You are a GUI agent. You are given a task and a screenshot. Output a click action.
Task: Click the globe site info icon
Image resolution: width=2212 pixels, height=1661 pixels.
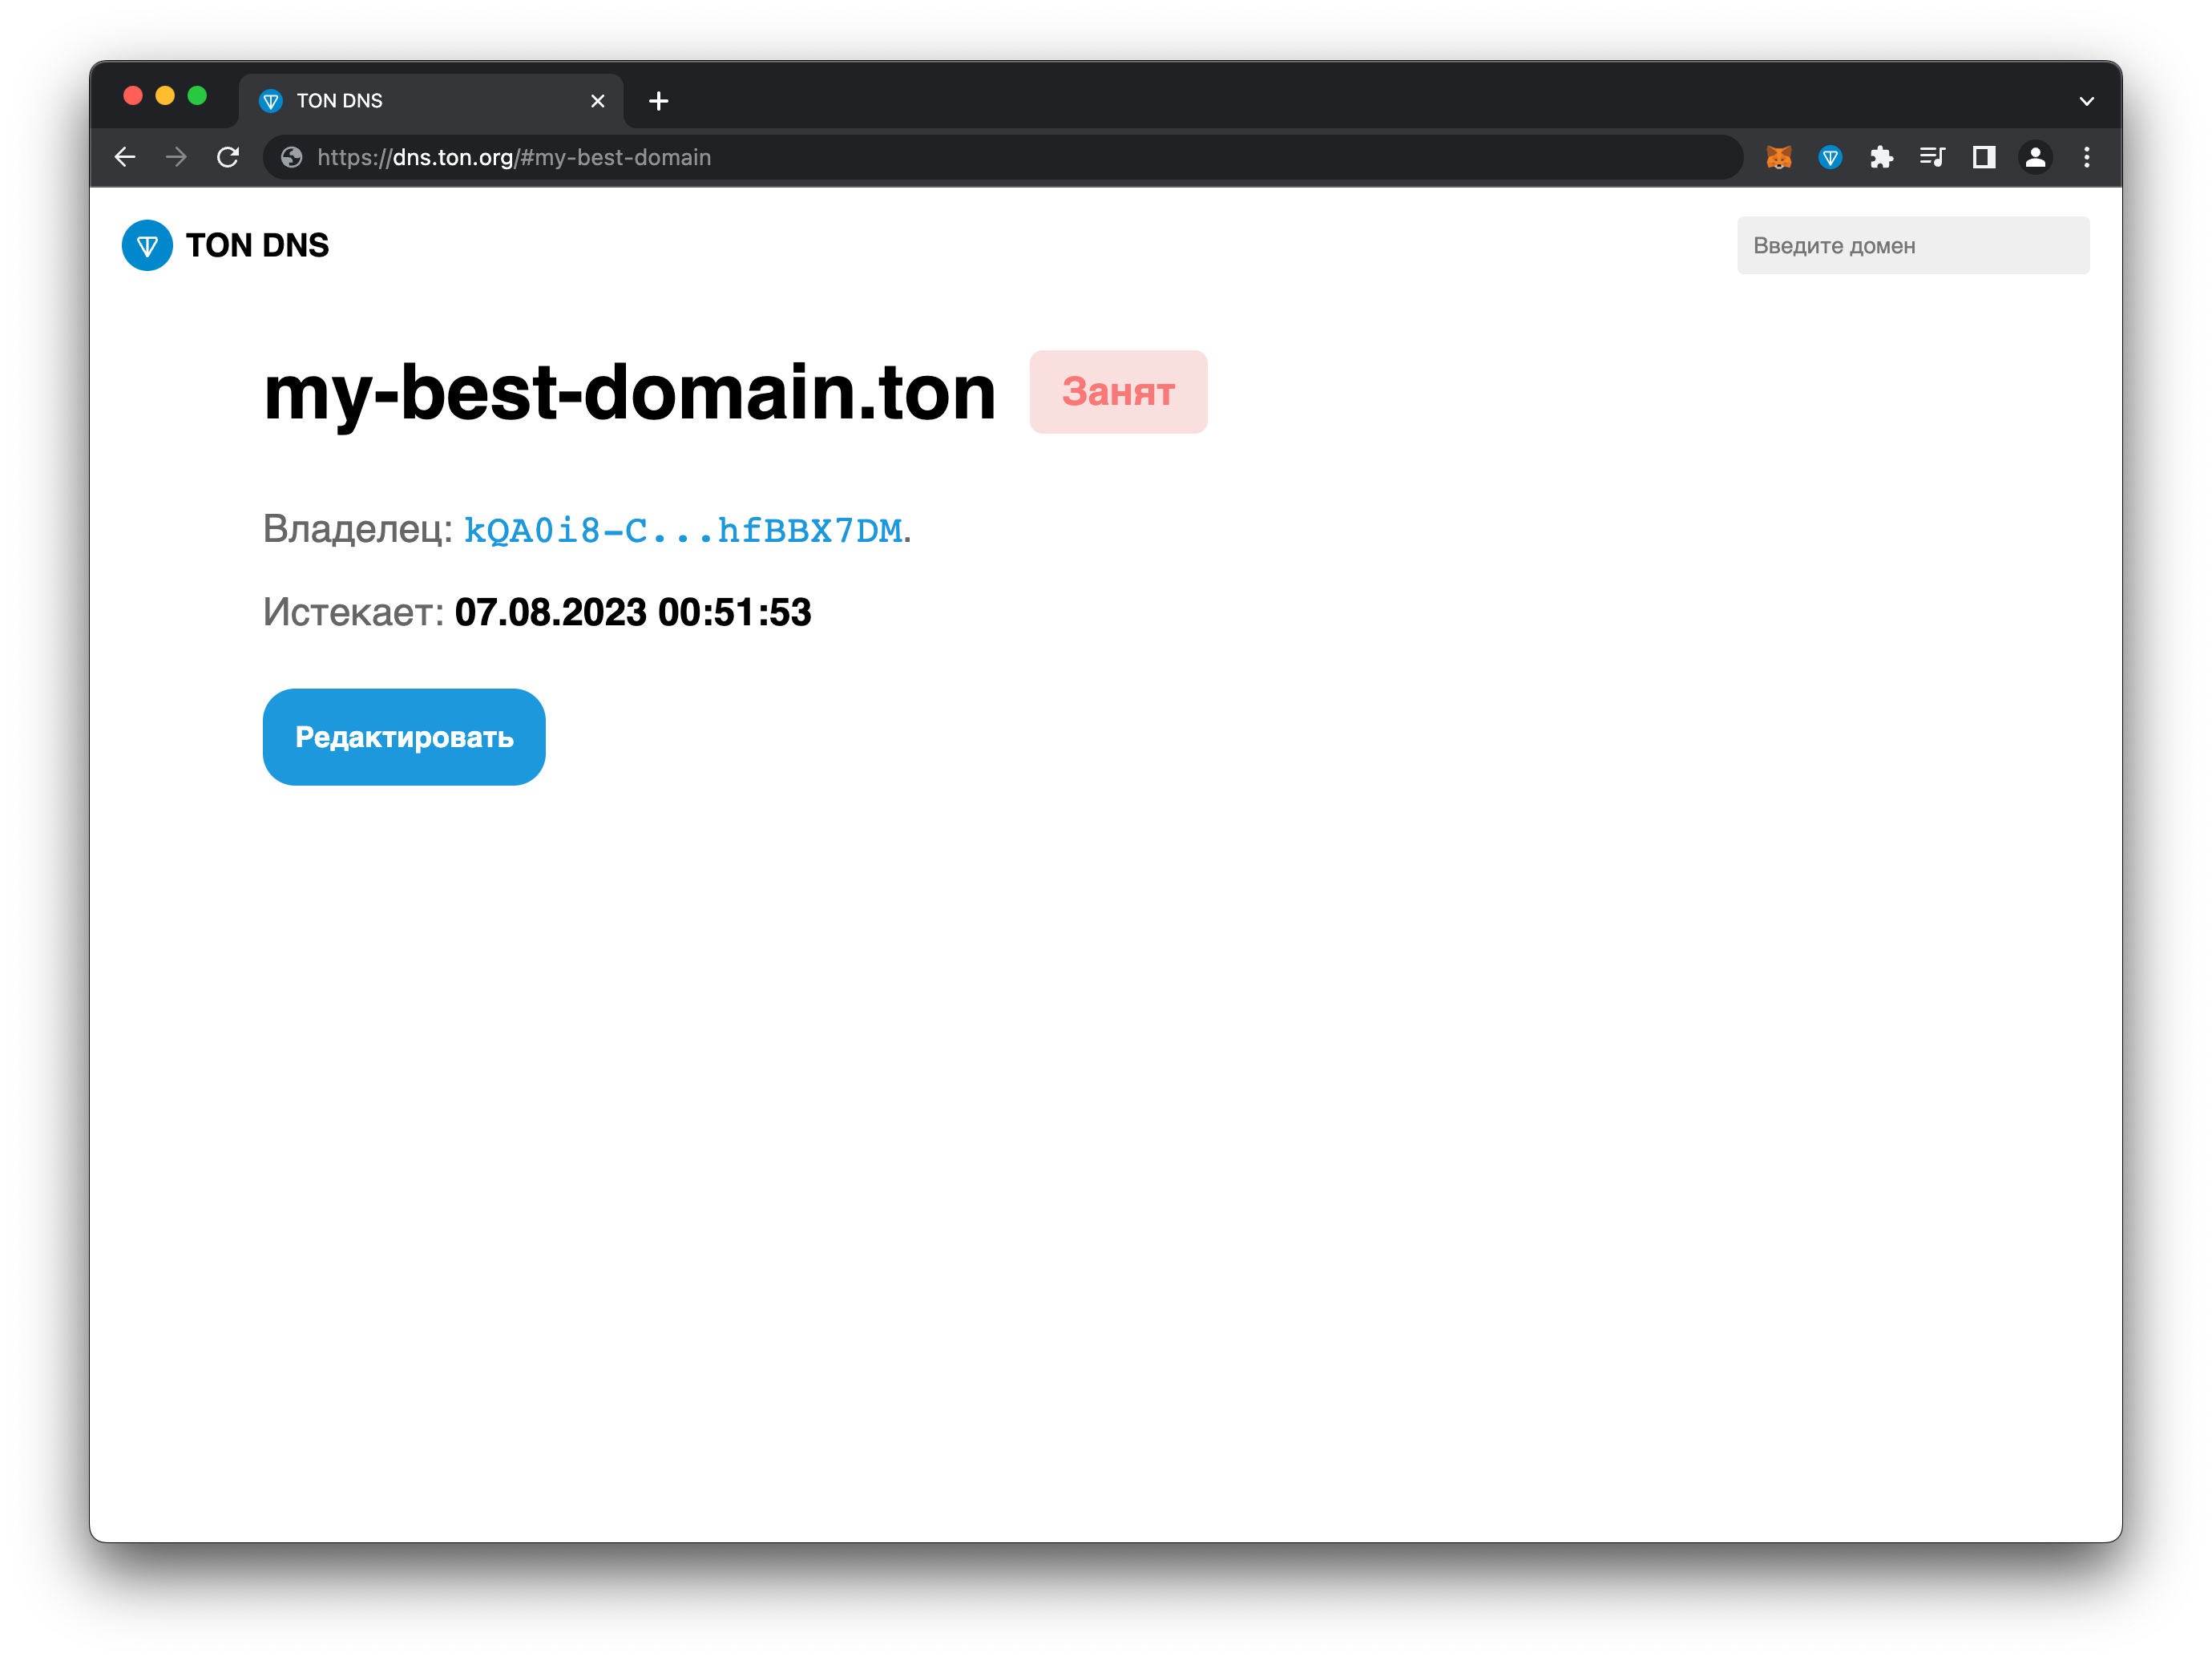(292, 157)
